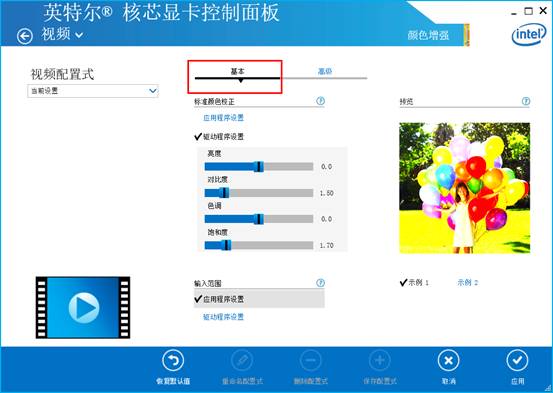Screen dimensions: 553x393
Task: Adjust the 色调 slider
Action: point(259,219)
